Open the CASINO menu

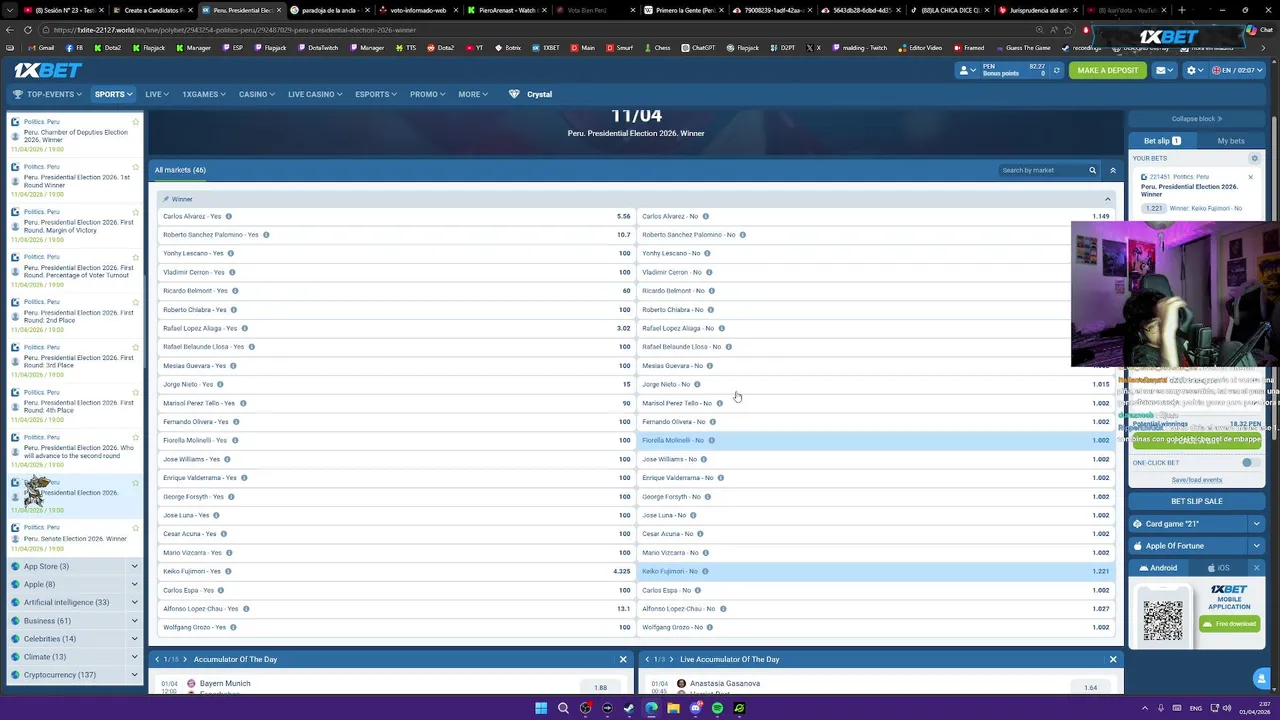pyautogui.click(x=256, y=94)
